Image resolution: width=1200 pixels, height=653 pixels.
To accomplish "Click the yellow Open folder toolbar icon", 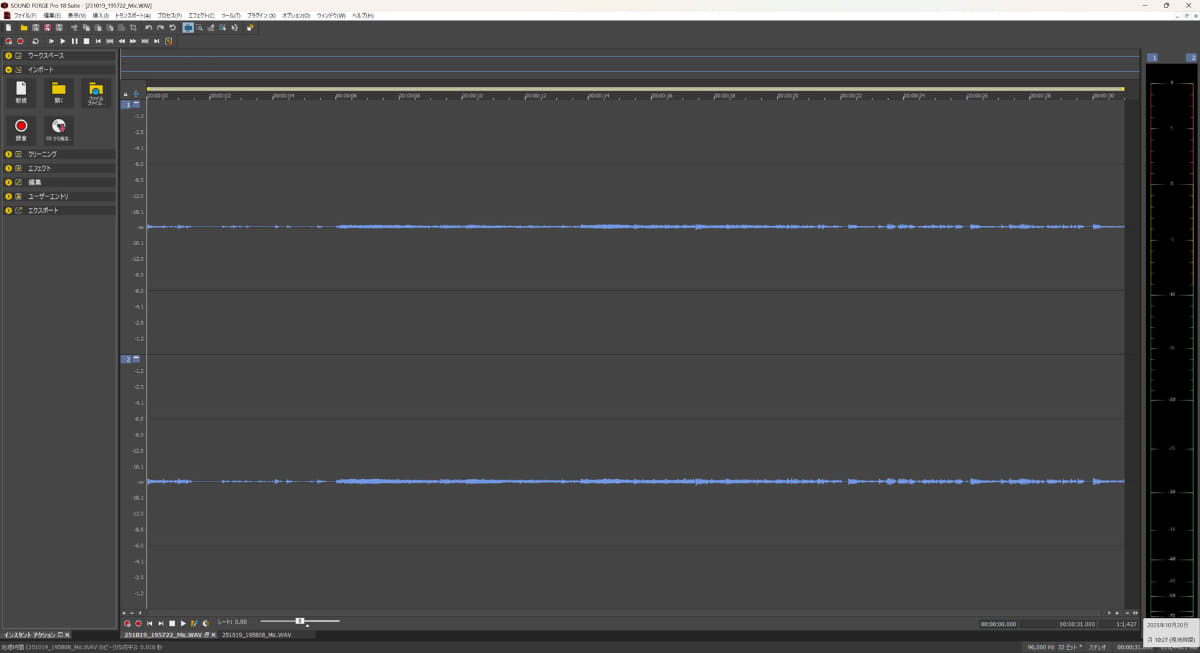I will pos(24,28).
